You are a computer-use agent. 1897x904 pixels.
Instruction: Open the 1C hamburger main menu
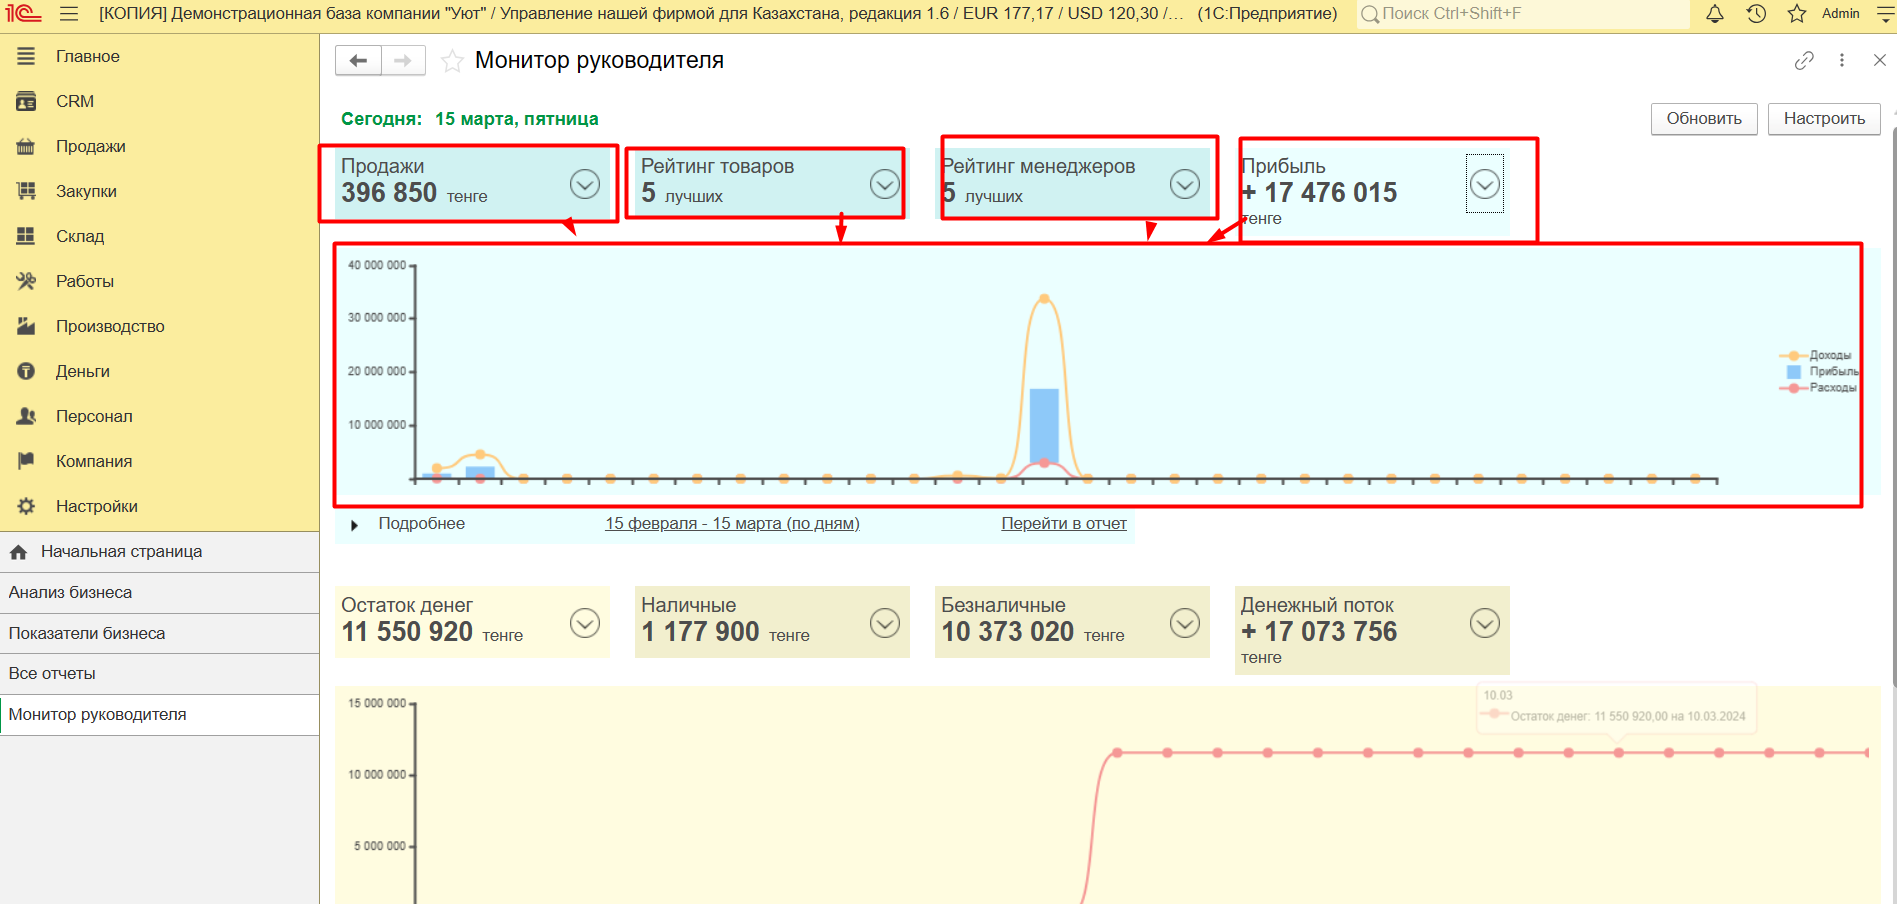coord(69,14)
